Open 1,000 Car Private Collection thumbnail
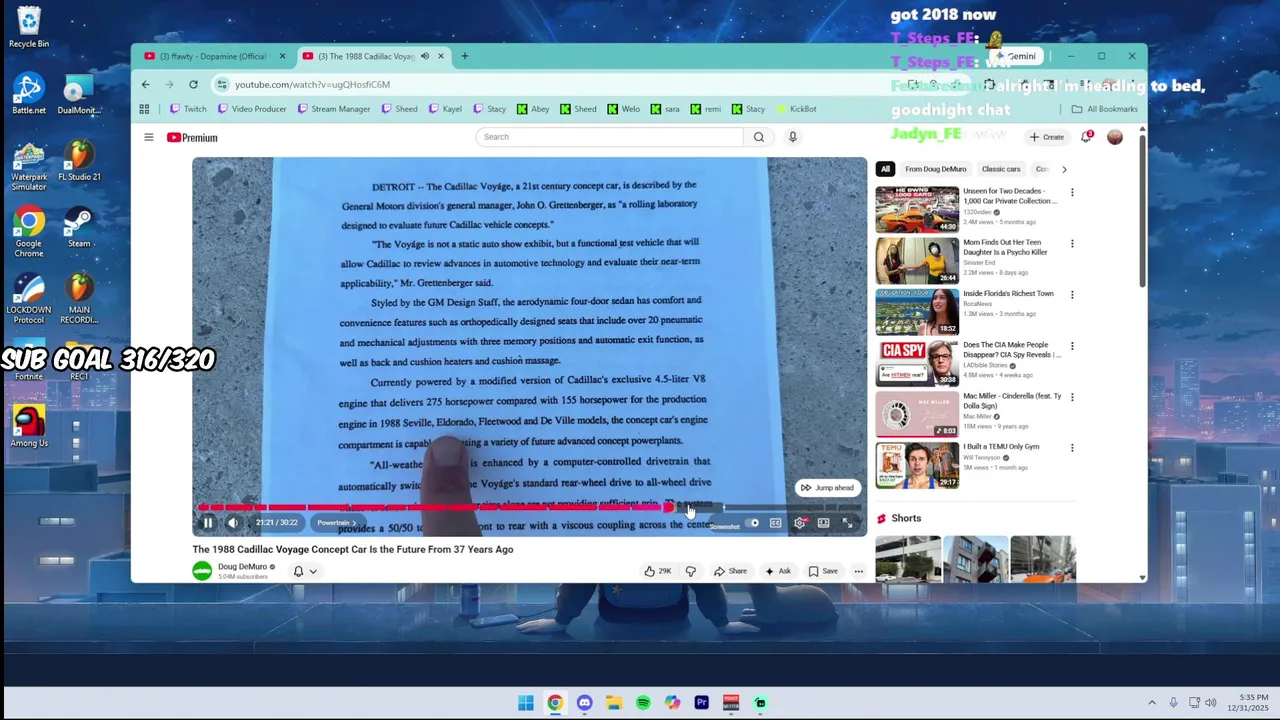Screen dimensions: 1280x720 tap(917, 209)
